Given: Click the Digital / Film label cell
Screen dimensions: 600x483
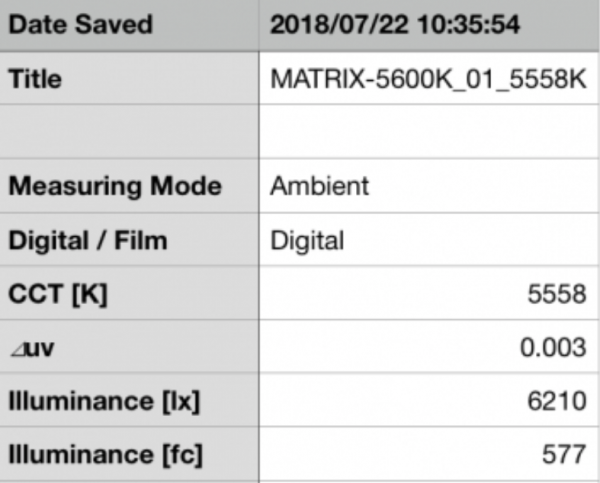Looking at the screenshot, I should tap(129, 240).
